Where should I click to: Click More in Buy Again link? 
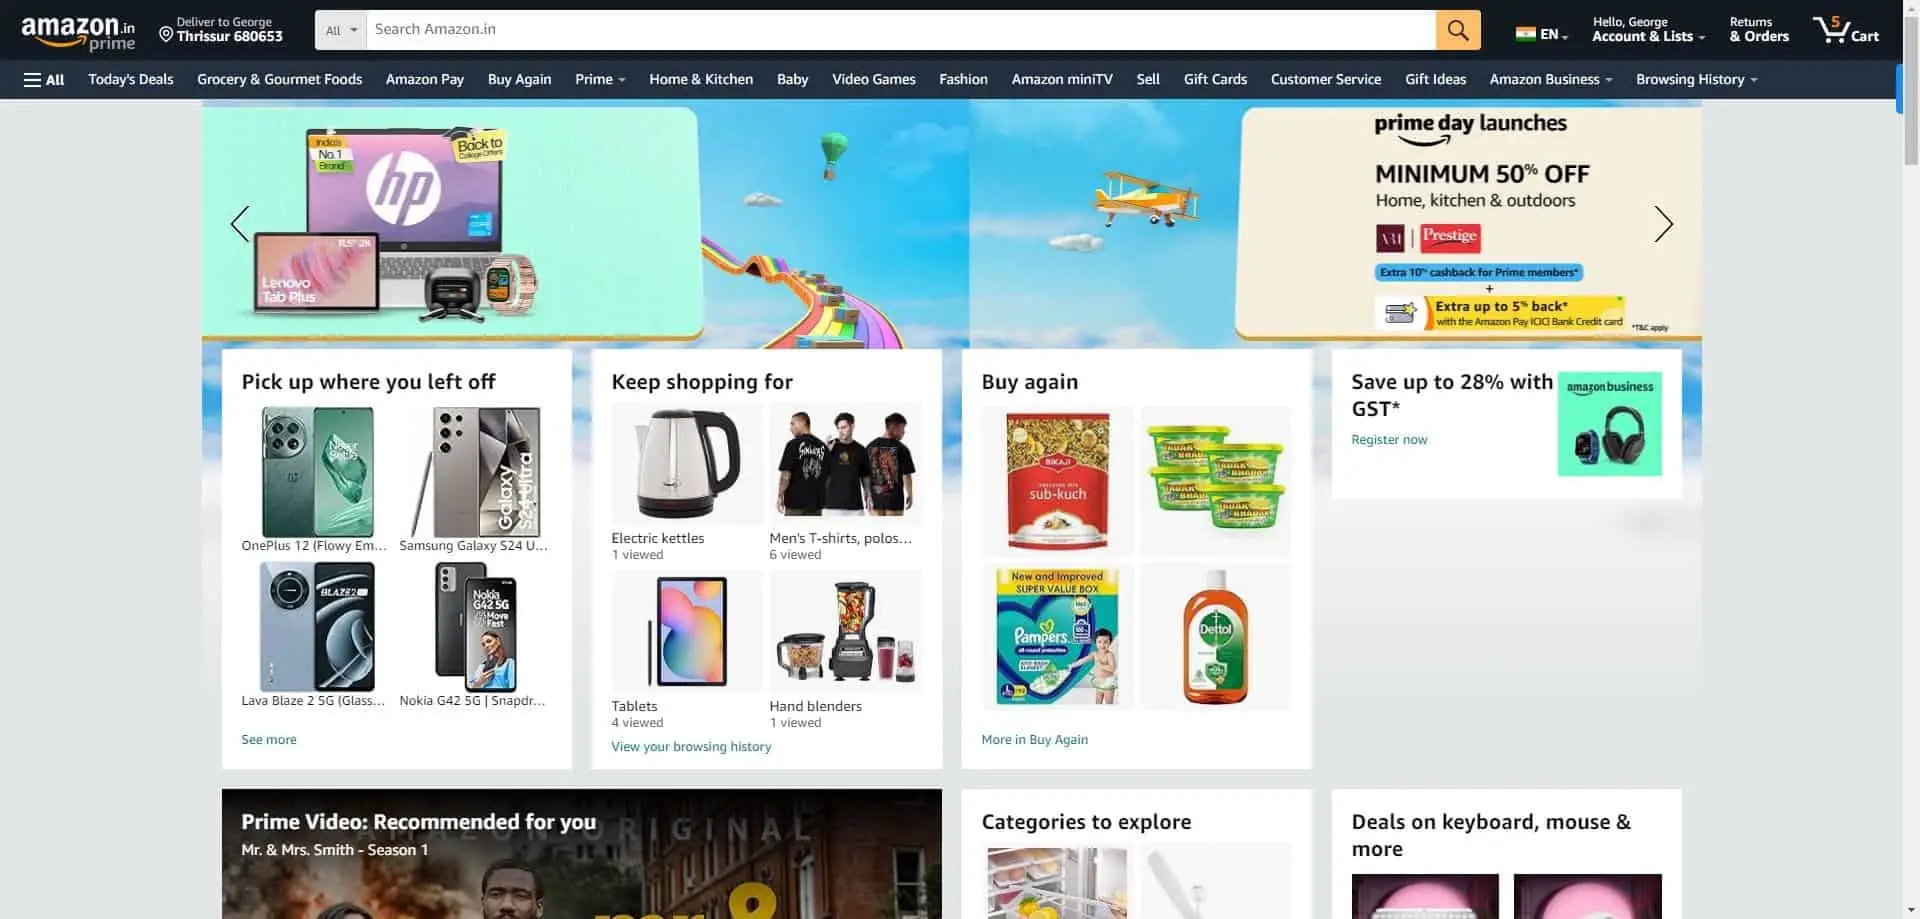1035,740
